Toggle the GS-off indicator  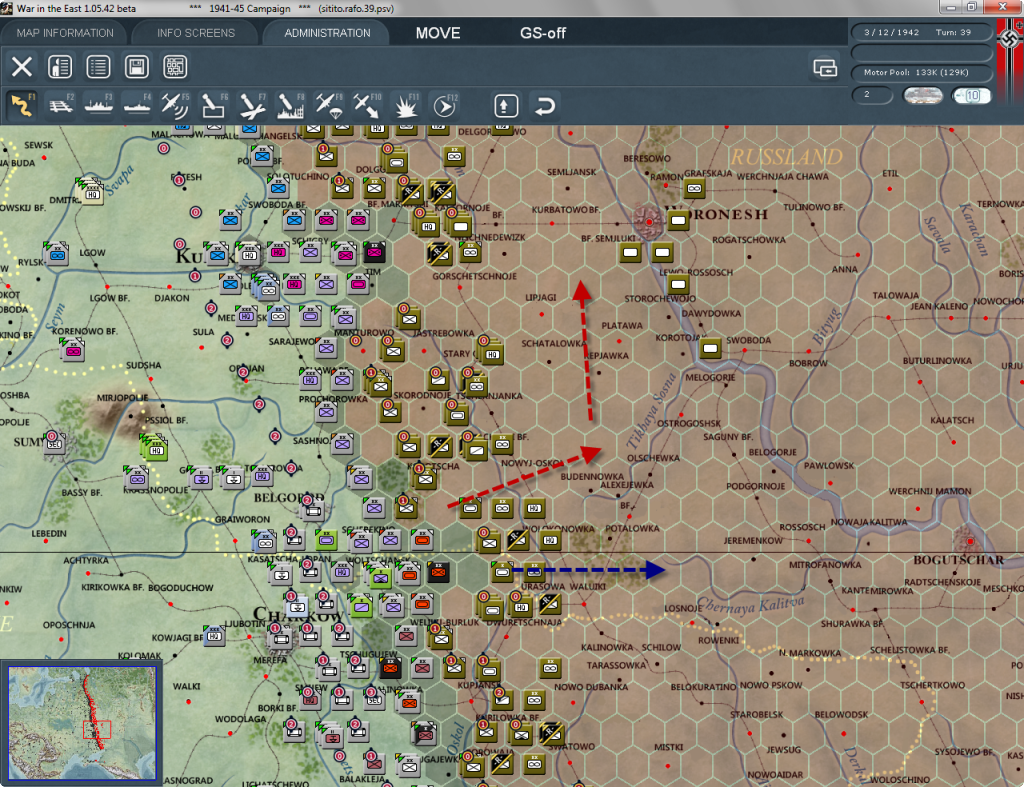click(543, 33)
